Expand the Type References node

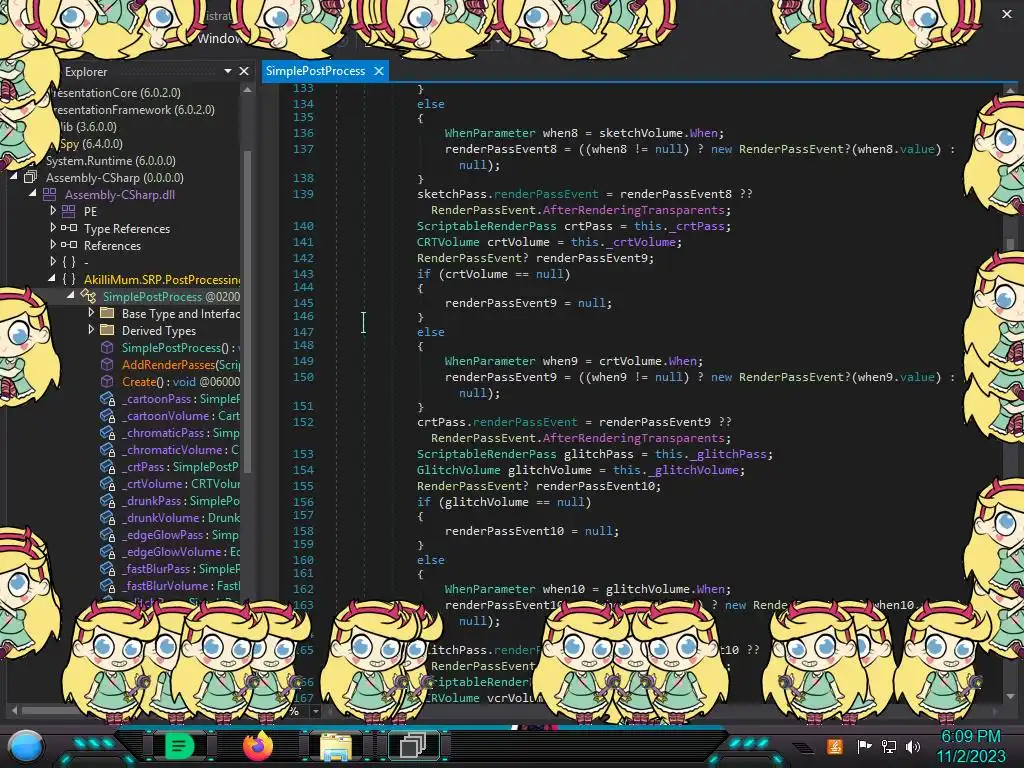pos(53,227)
